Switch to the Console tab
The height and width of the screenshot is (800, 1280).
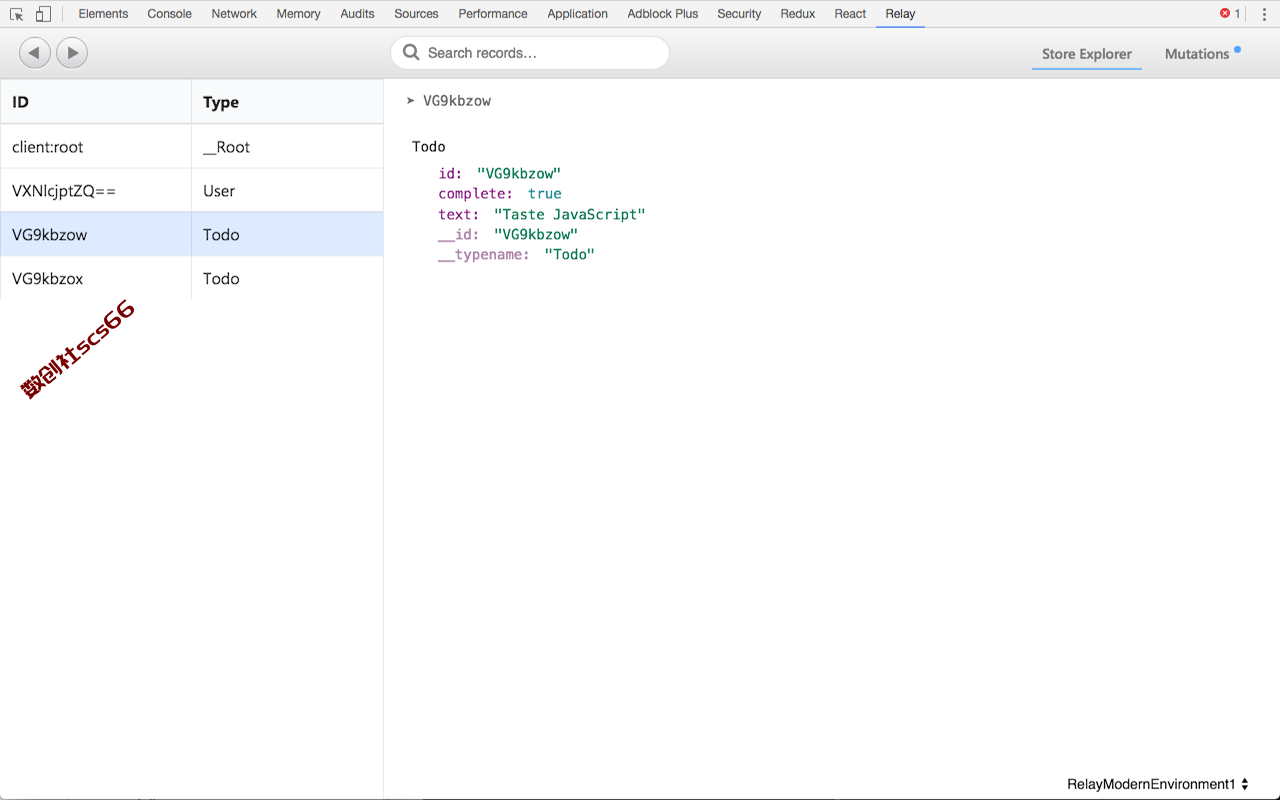[x=169, y=14]
